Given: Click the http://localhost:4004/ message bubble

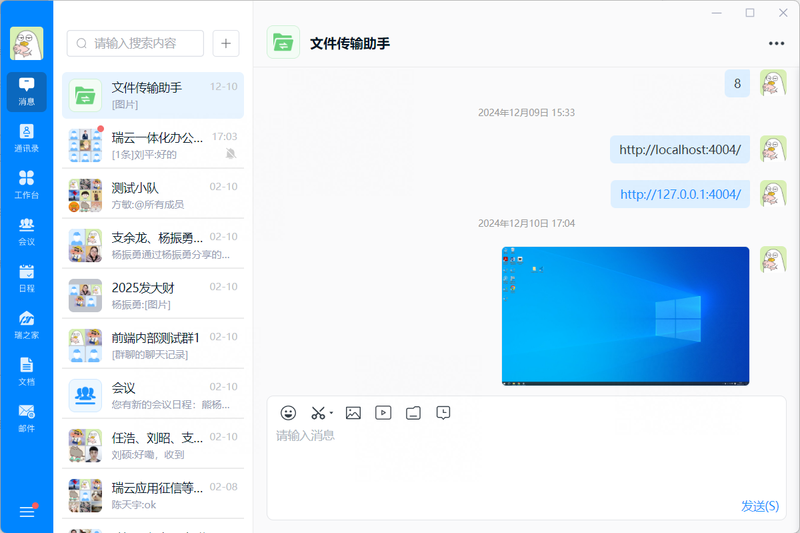Looking at the screenshot, I should click(680, 149).
